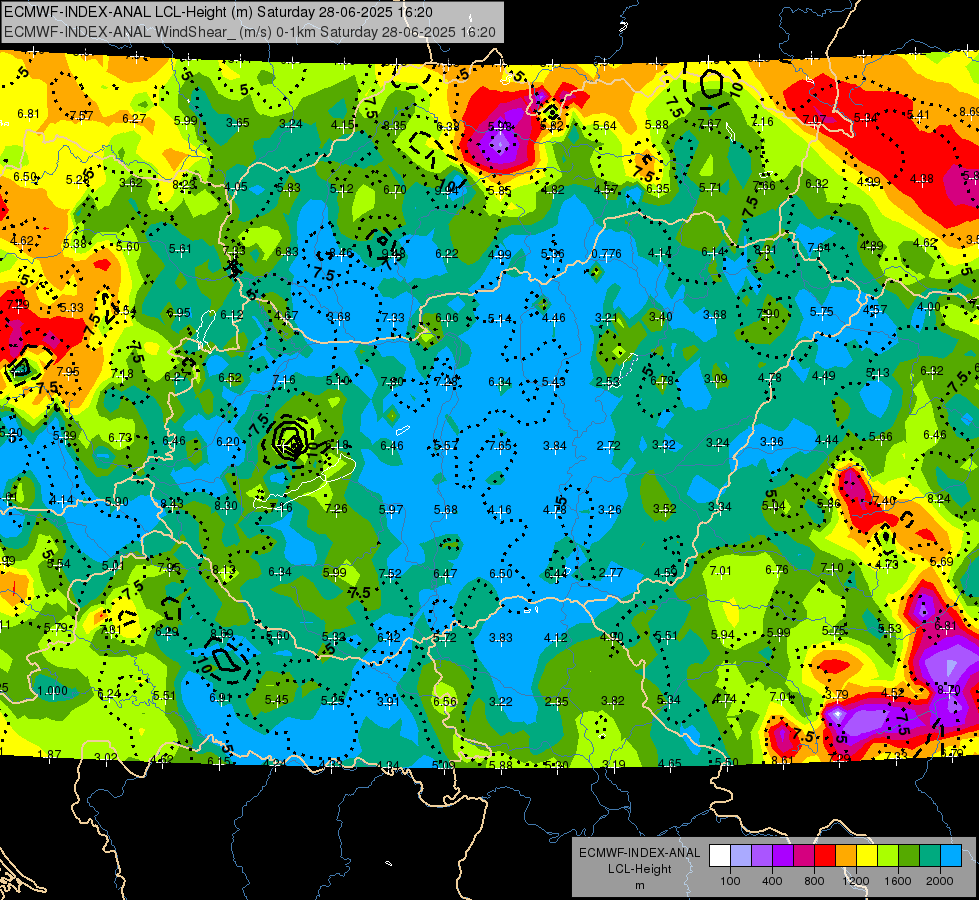Click the grid value 2.72

(609, 445)
